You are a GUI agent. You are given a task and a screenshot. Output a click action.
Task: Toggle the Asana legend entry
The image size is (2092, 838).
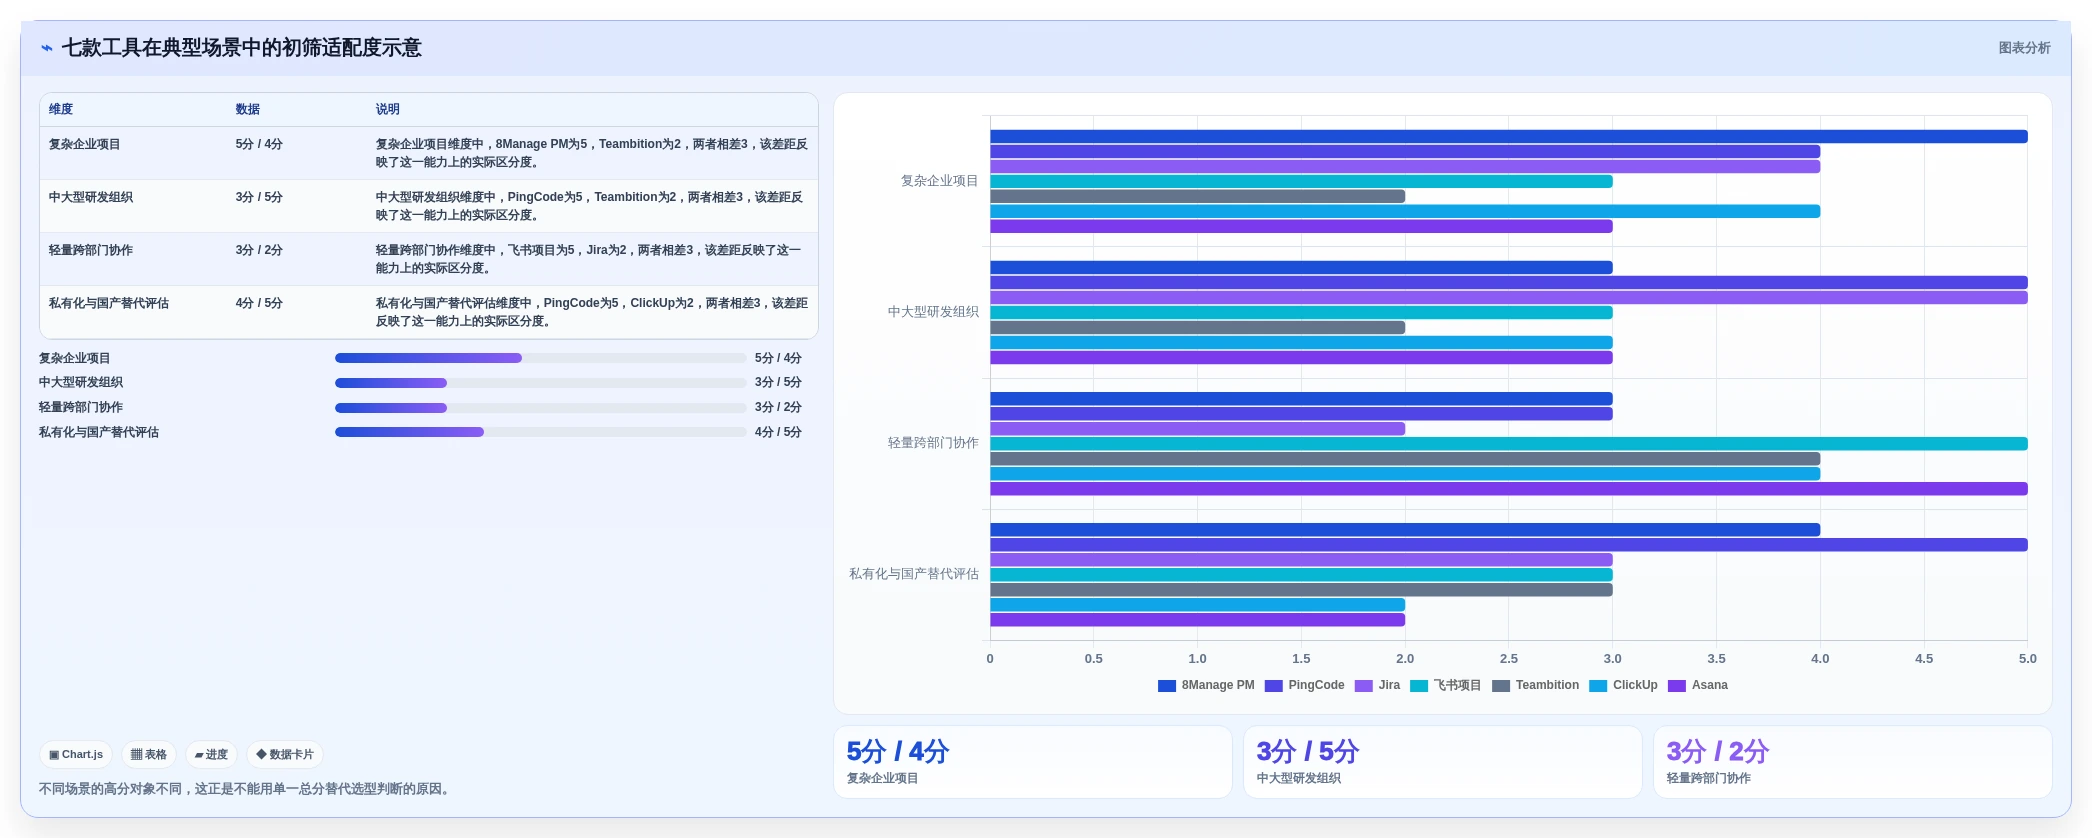tap(1698, 686)
